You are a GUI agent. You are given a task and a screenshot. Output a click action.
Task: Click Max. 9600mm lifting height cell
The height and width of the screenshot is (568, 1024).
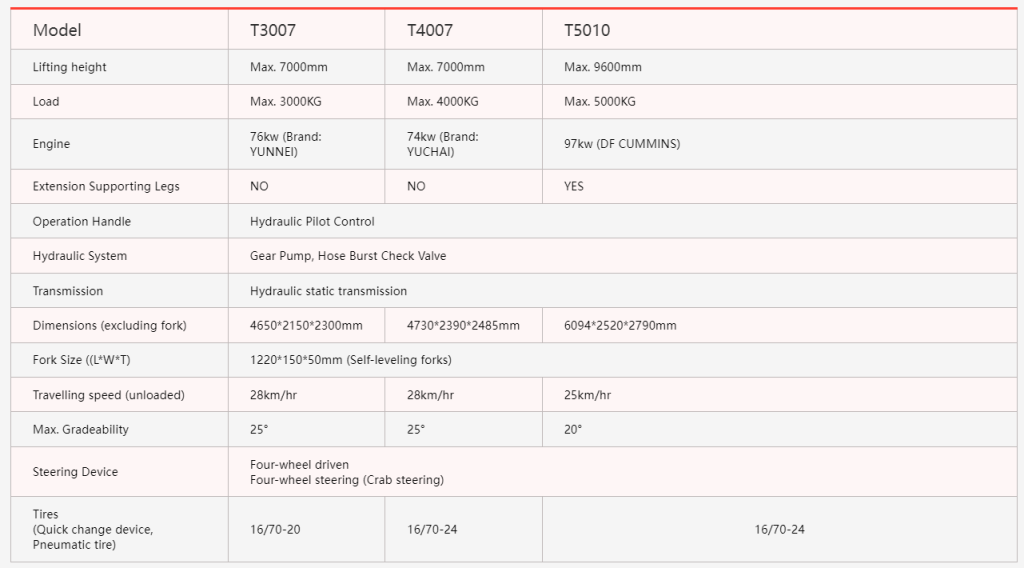click(x=603, y=67)
